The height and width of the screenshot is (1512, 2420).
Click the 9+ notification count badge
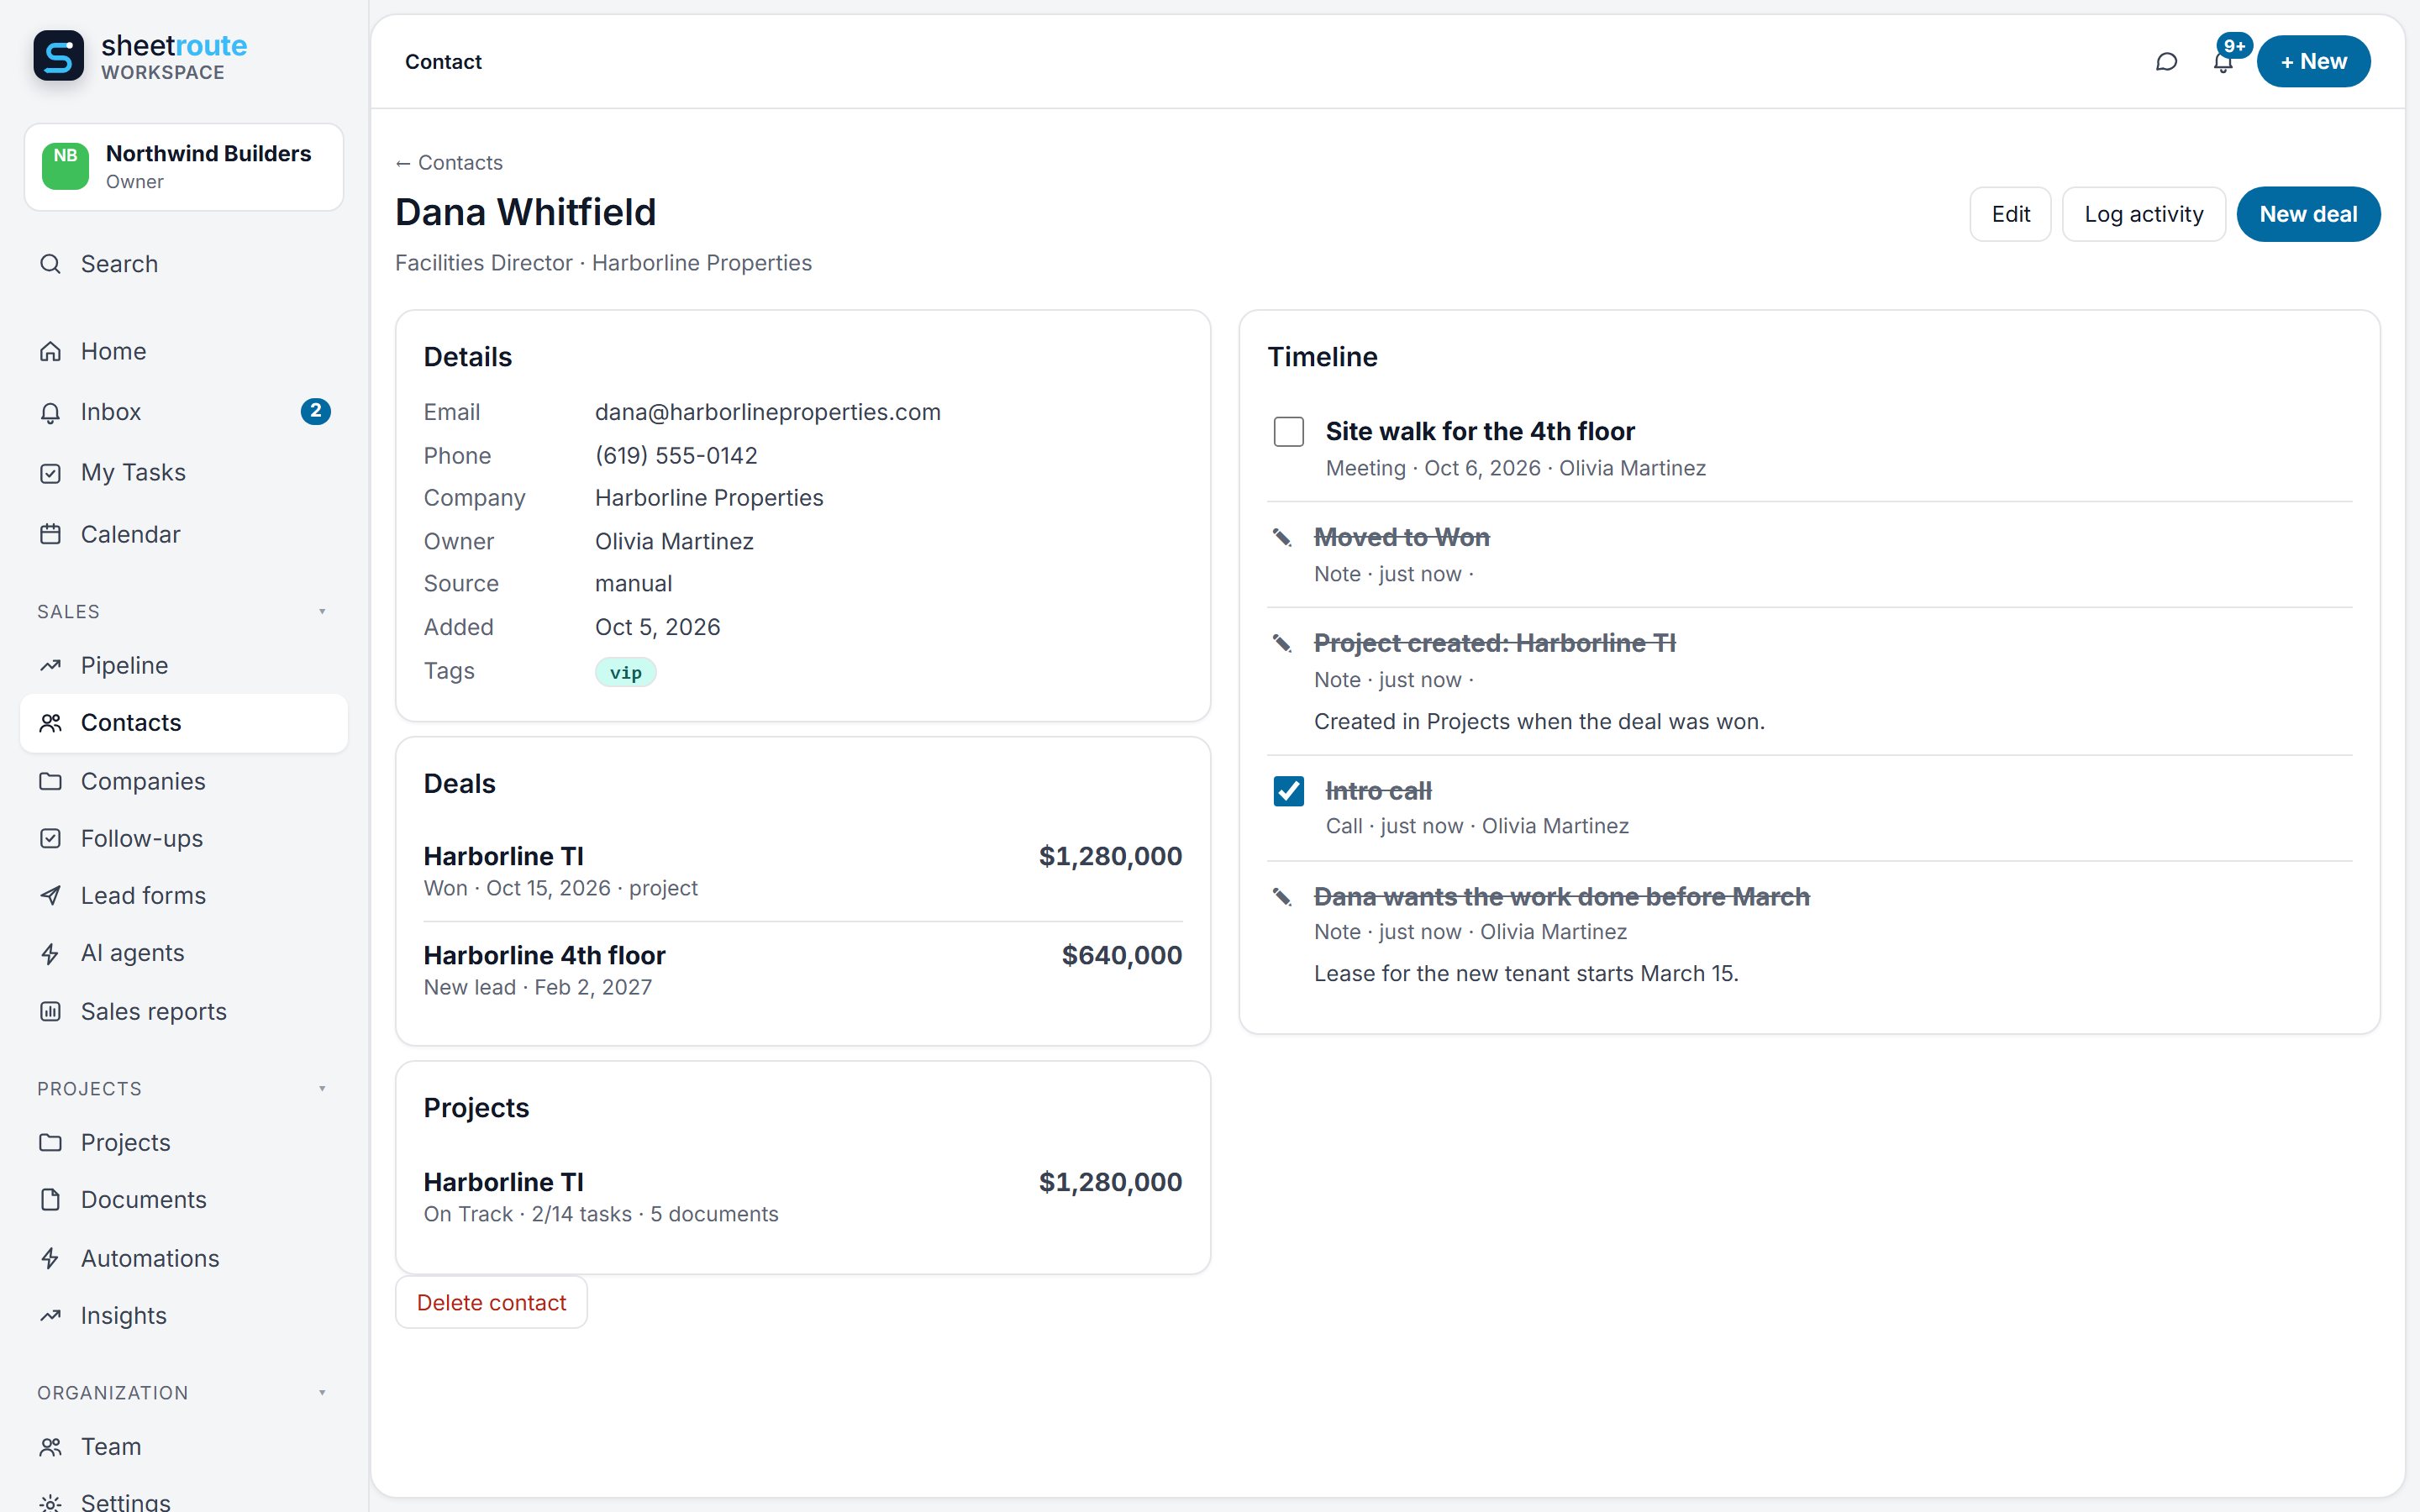point(2234,46)
